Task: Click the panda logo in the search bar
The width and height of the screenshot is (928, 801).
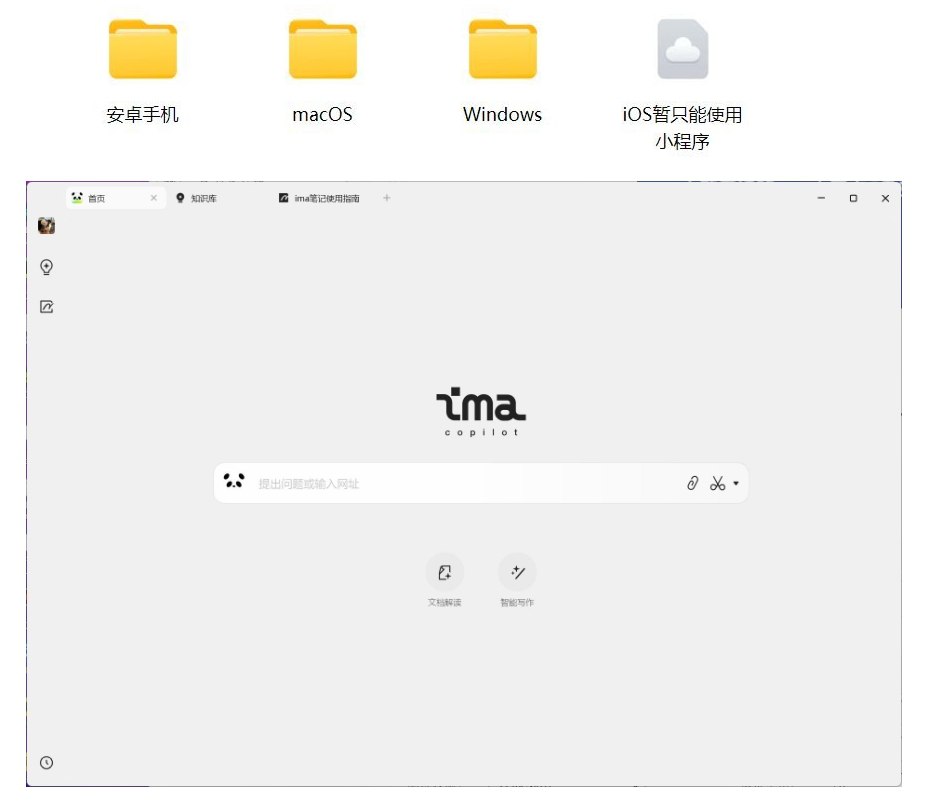Action: tap(235, 482)
